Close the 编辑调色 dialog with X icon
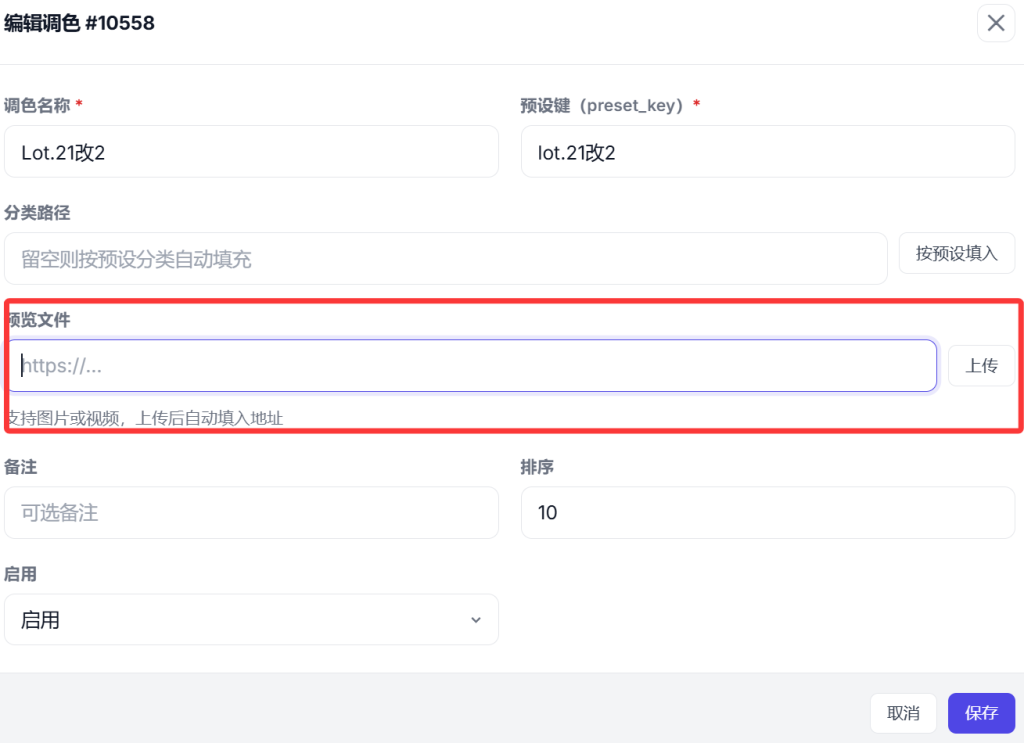 995,23
